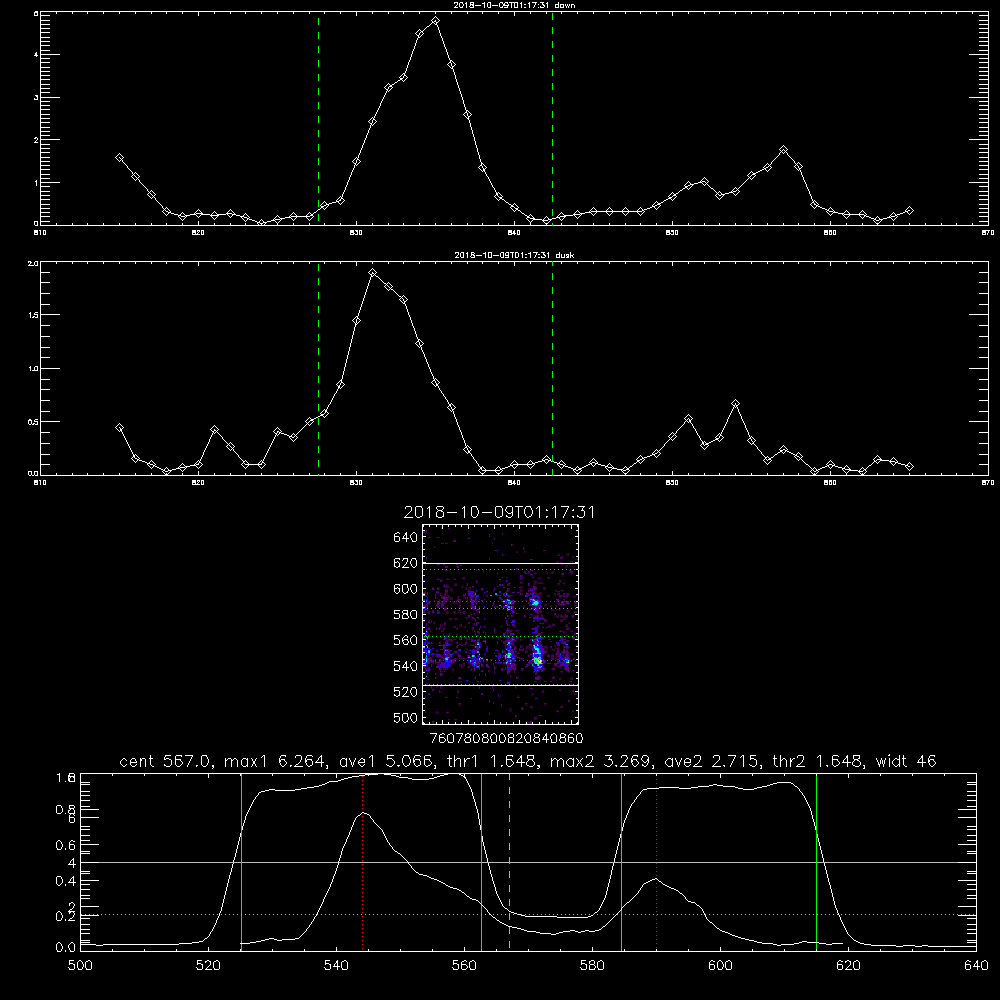
Task: Click the right green dashed line in the dawn plot
Action: pyautogui.click(x=552, y=118)
